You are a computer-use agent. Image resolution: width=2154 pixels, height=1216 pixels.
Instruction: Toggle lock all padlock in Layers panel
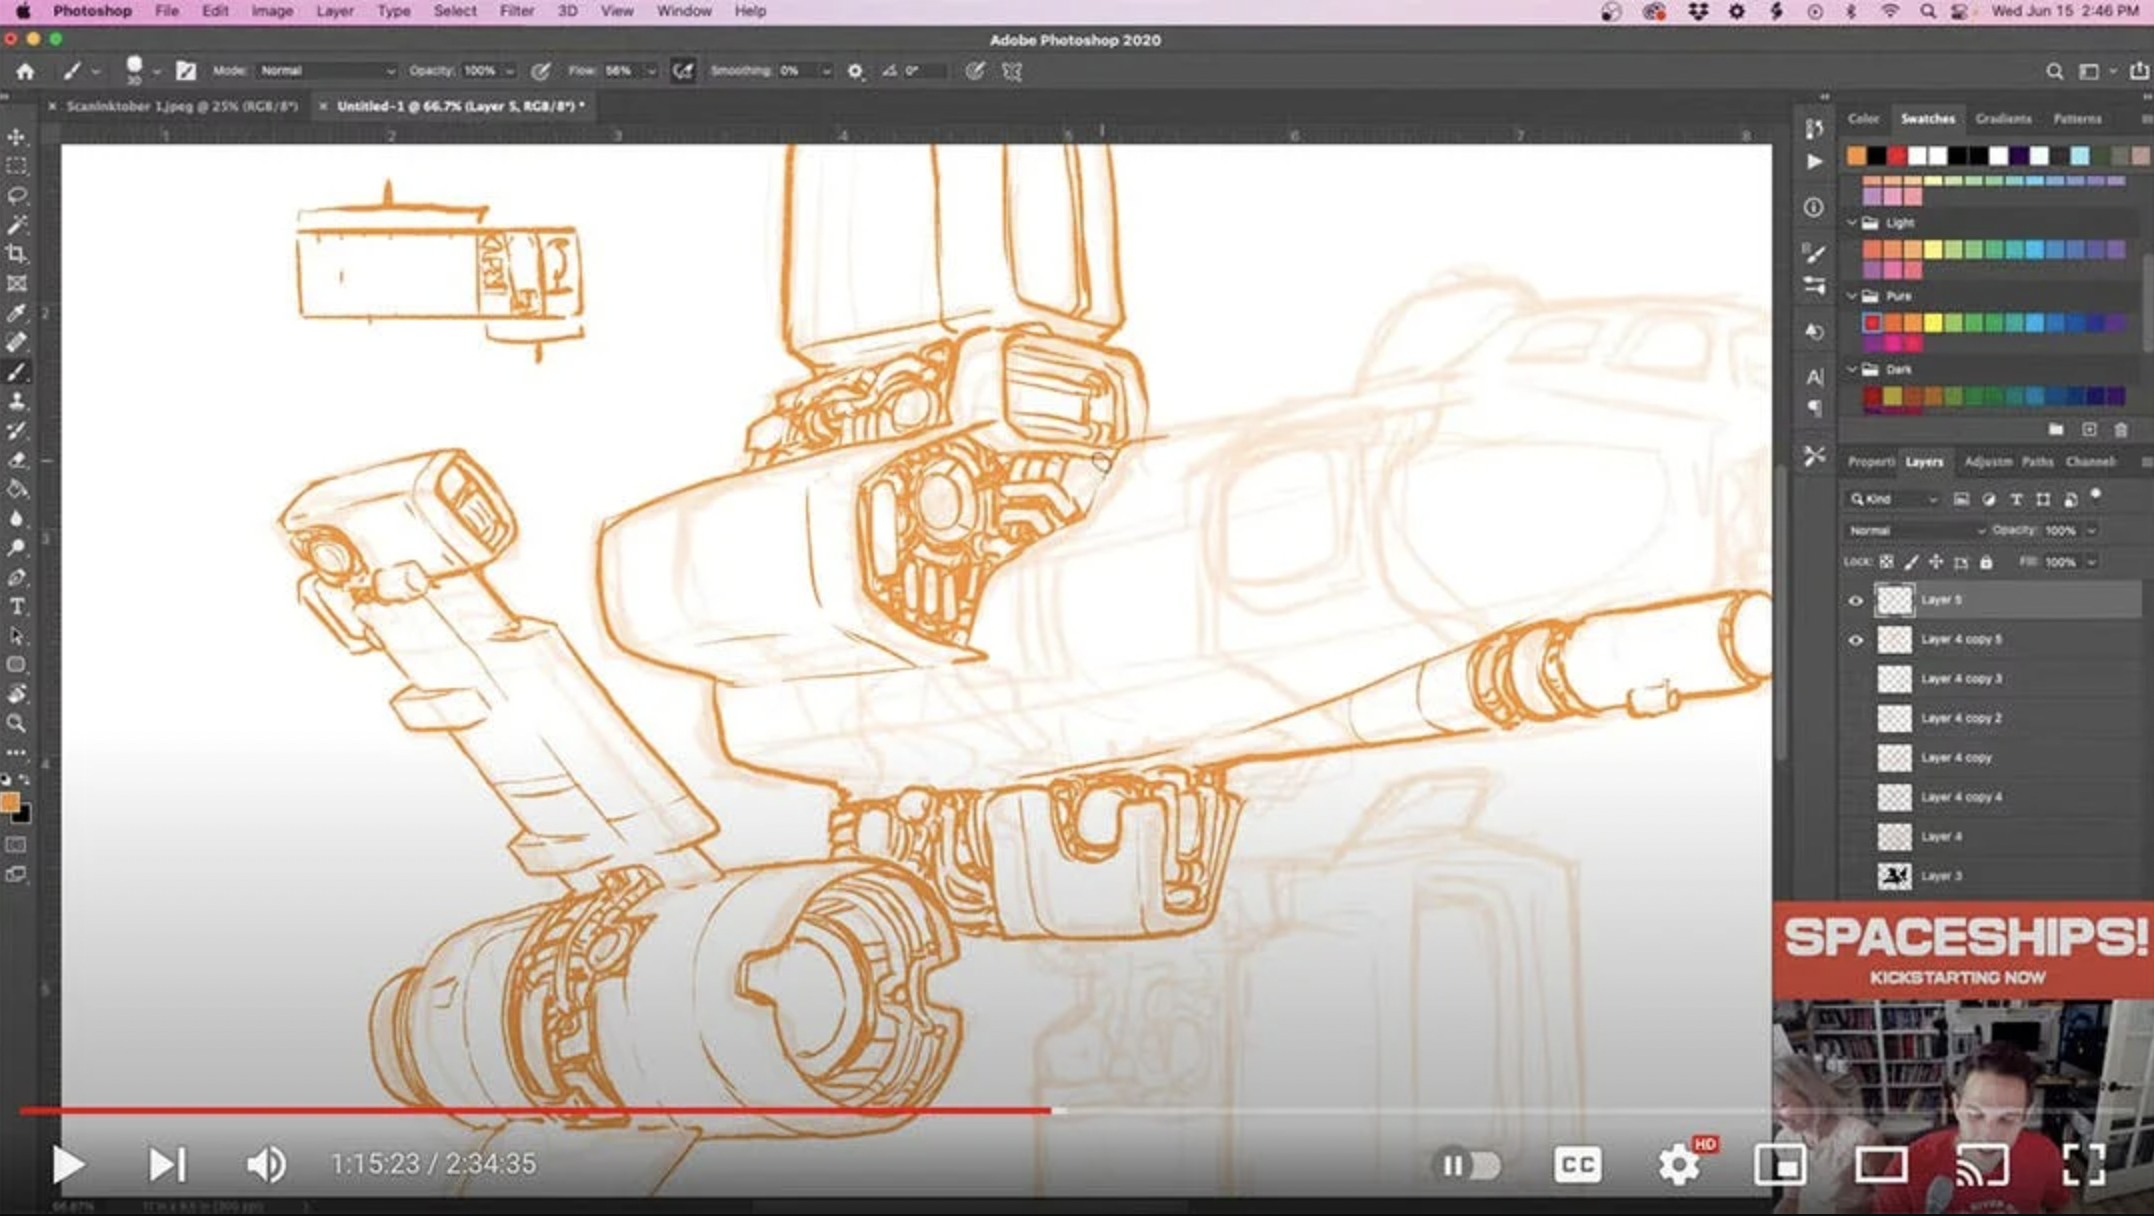click(x=1986, y=562)
